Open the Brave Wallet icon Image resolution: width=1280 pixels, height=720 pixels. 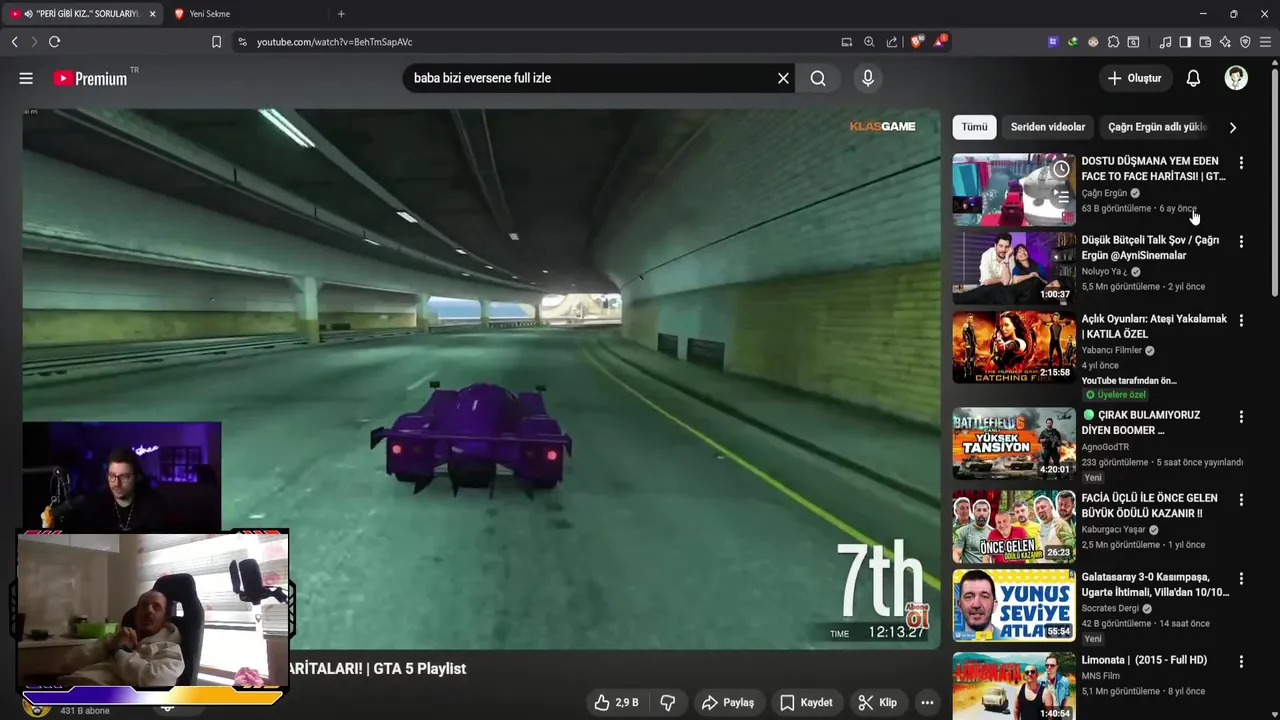[1205, 42]
